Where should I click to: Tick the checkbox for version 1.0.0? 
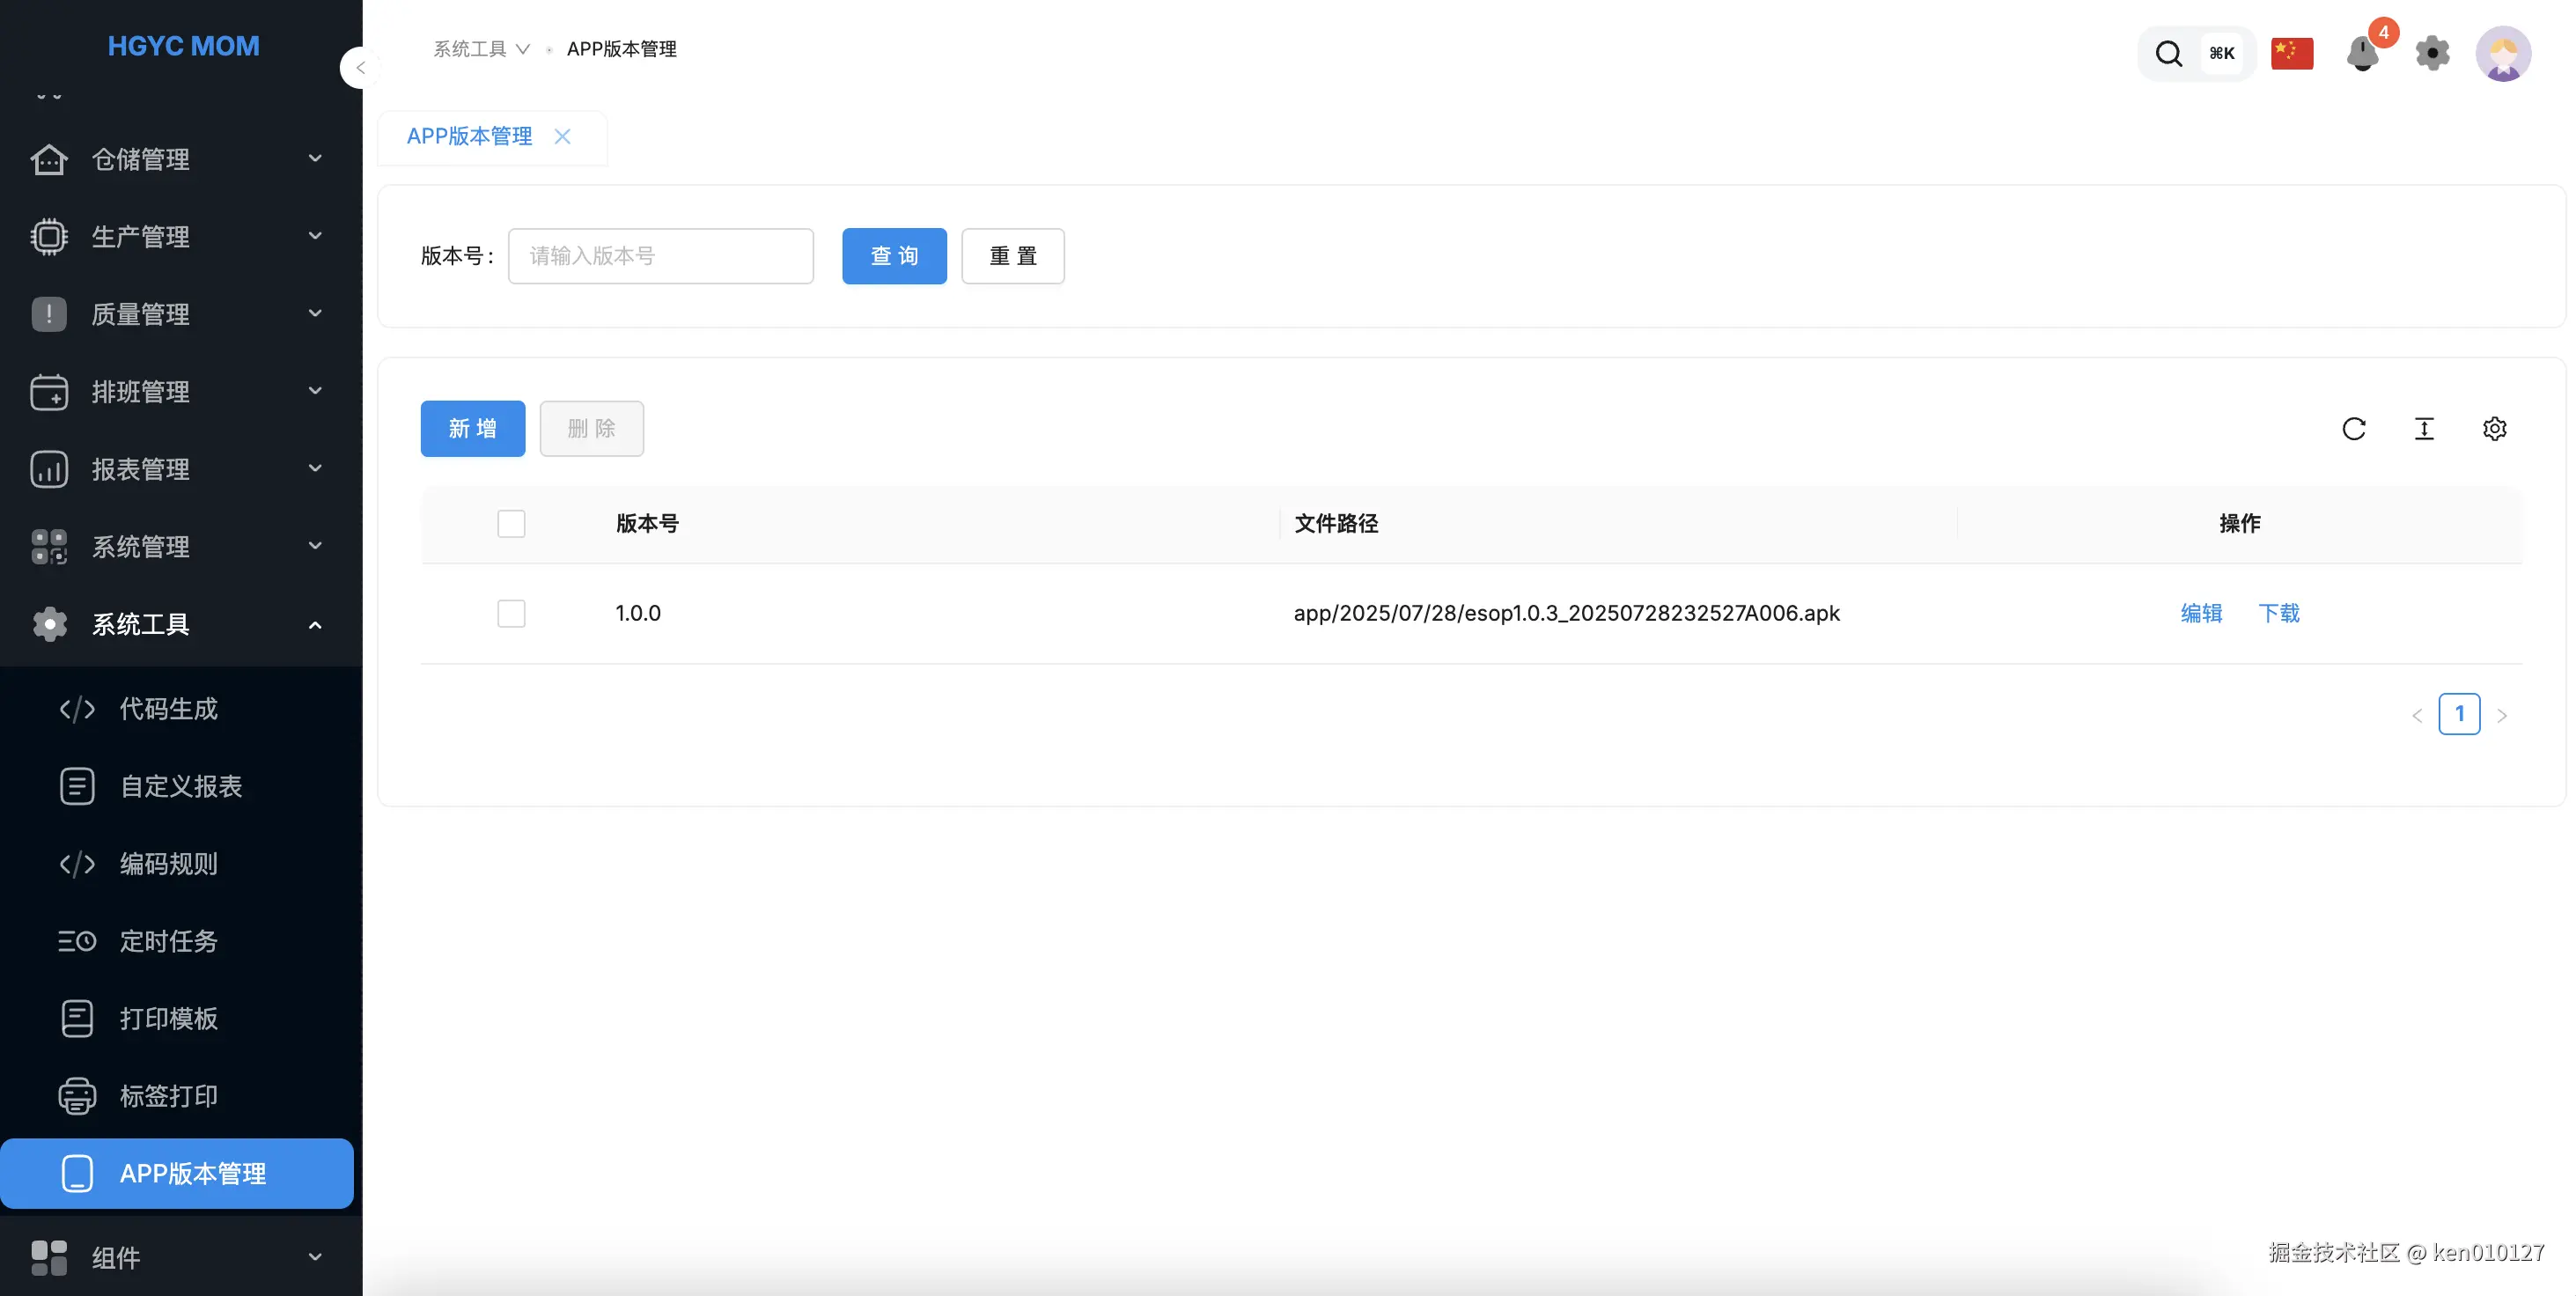(511, 613)
